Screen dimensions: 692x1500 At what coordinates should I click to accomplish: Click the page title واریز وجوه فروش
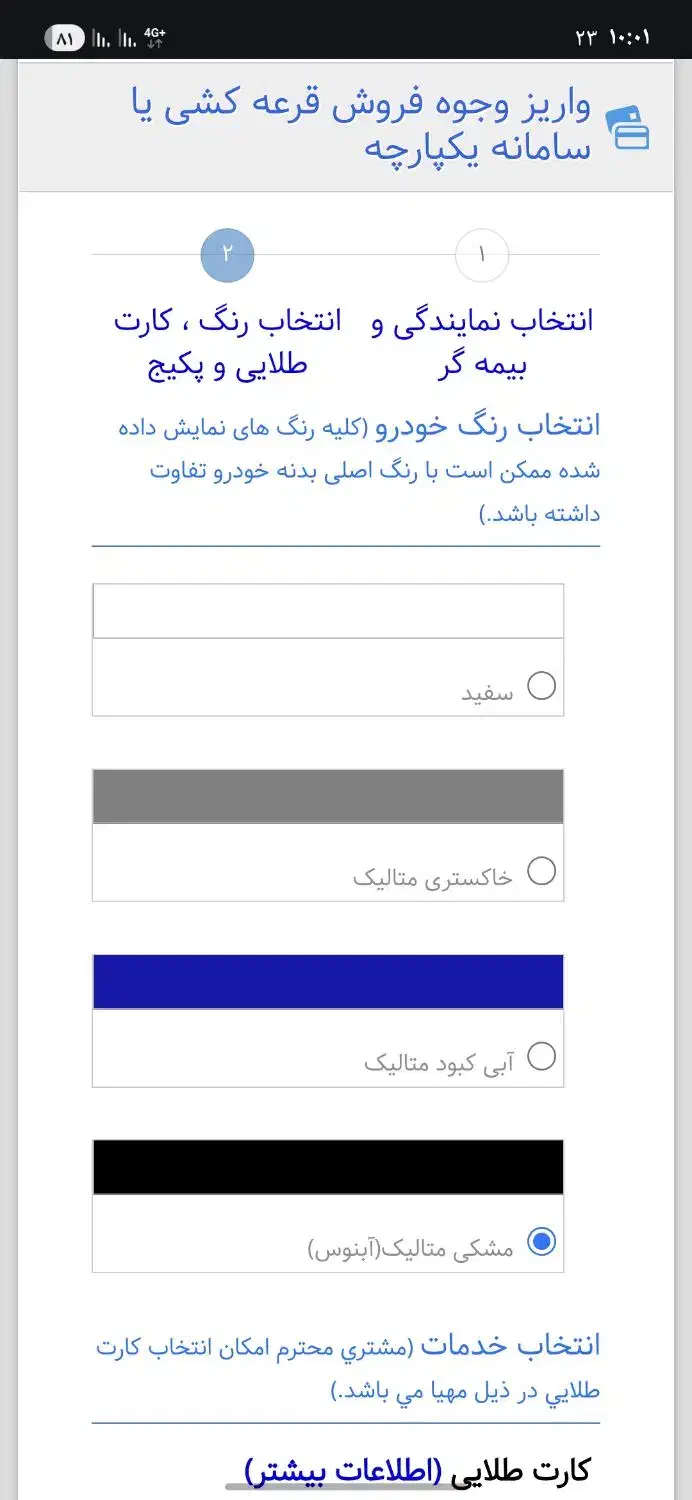coord(362,126)
